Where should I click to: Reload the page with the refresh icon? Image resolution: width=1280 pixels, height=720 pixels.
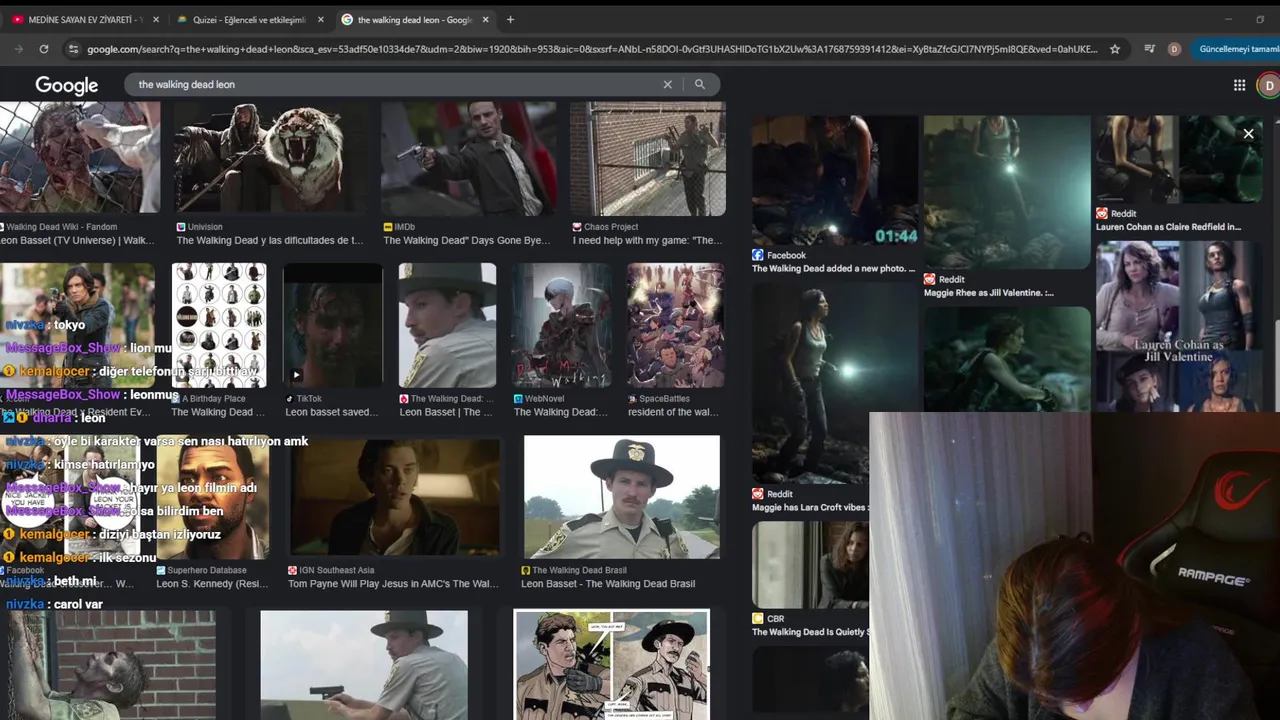click(44, 49)
